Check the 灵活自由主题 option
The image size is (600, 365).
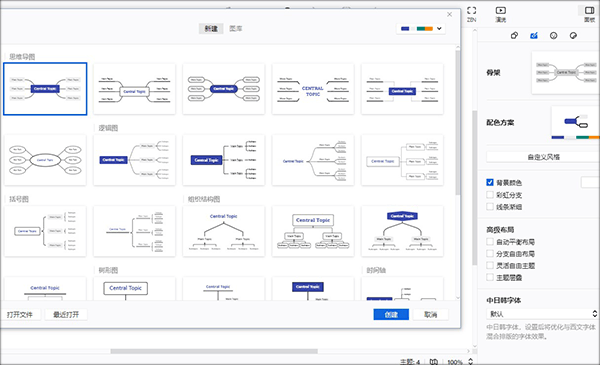pyautogui.click(x=490, y=265)
